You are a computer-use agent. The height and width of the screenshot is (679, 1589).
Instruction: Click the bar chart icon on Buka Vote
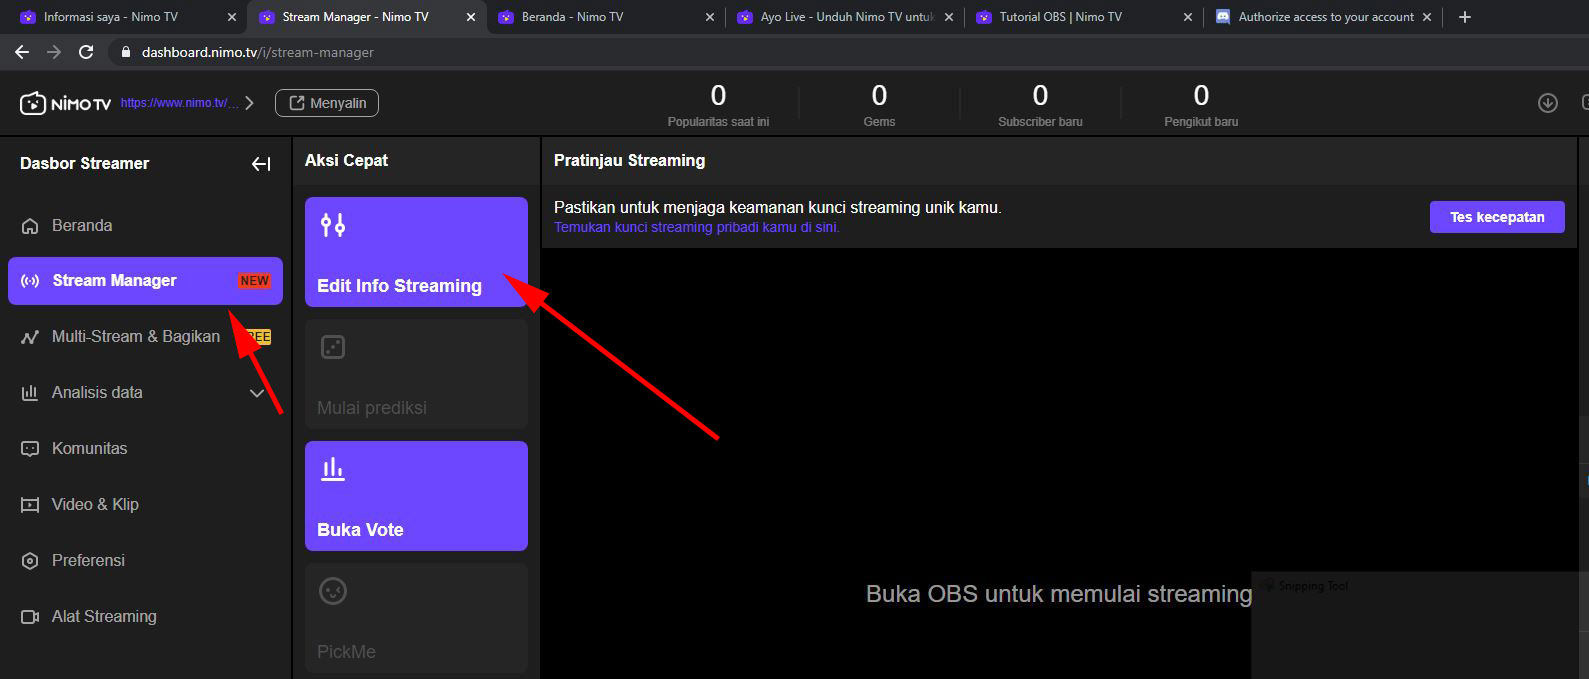coord(333,469)
